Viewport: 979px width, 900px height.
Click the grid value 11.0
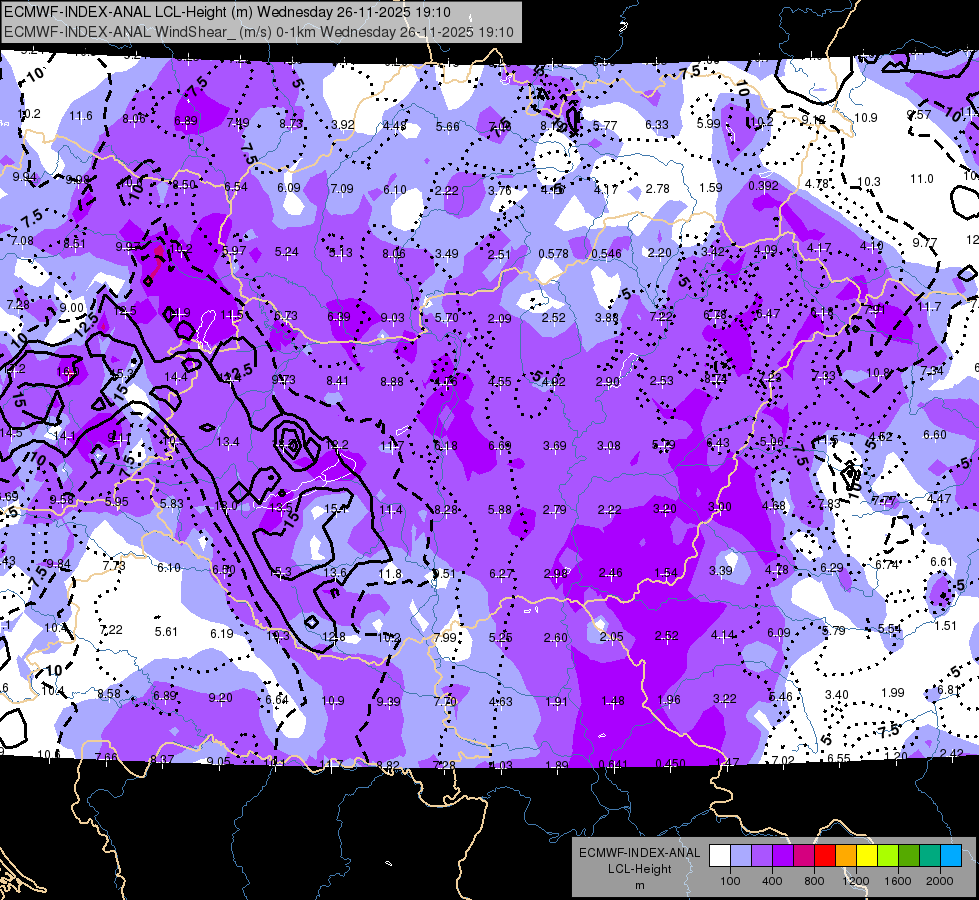point(922,179)
